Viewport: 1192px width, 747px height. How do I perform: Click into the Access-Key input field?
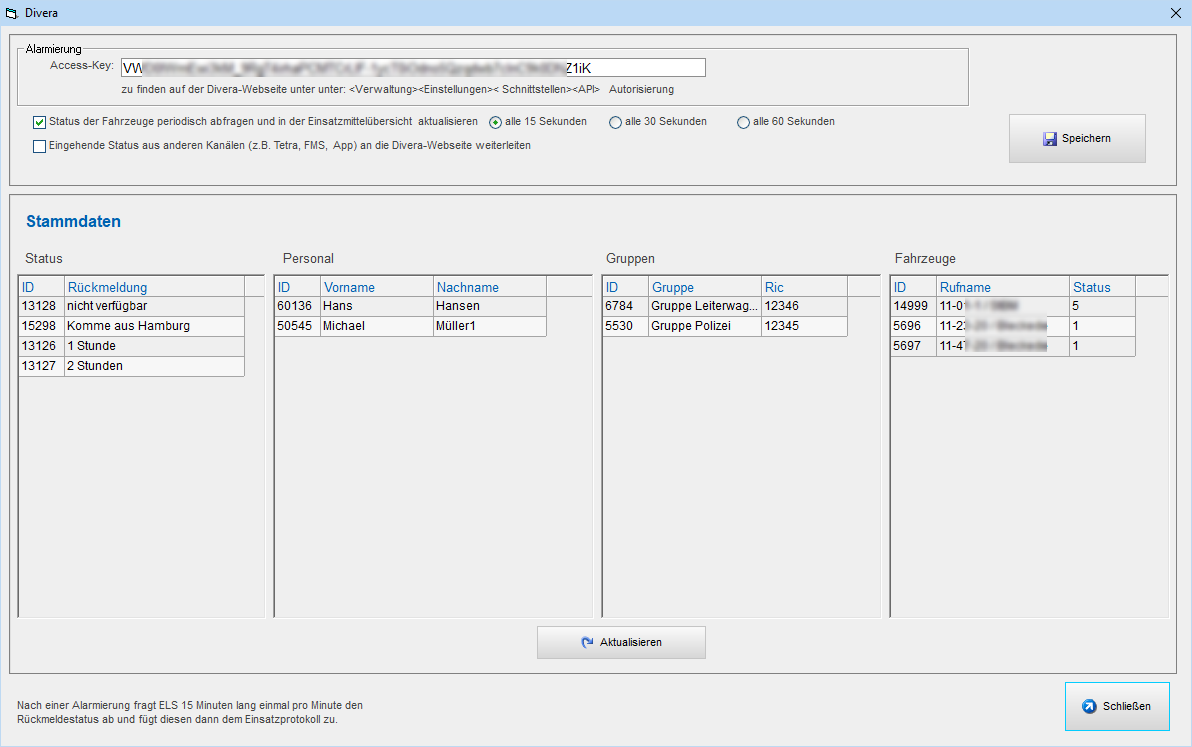click(x=412, y=68)
